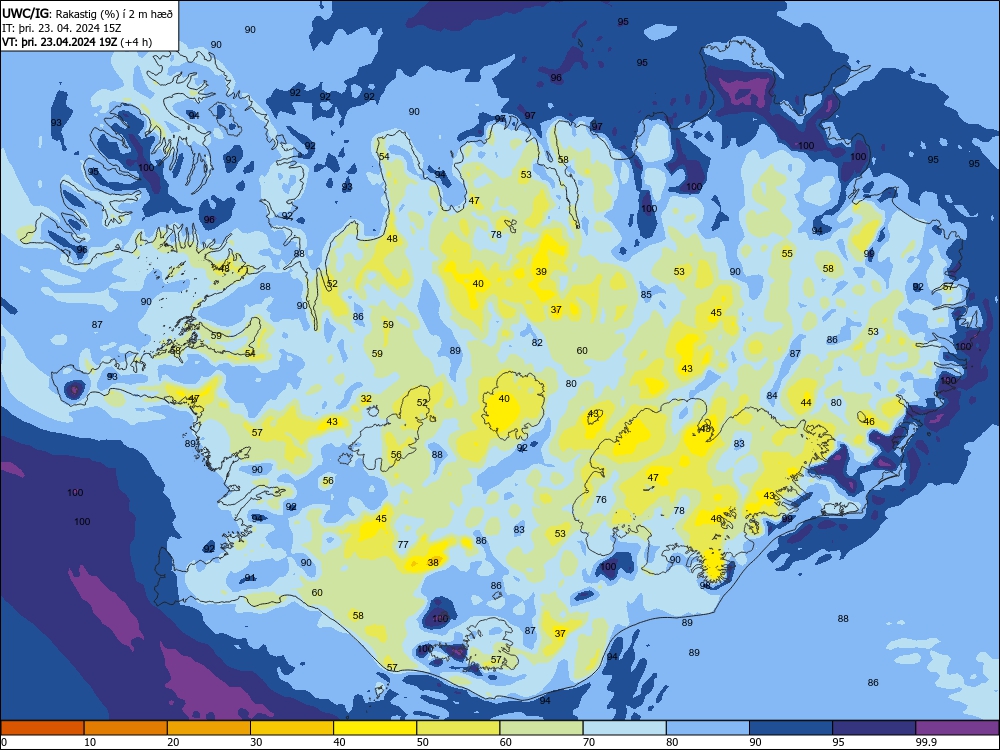Viewport: 1000px width, 750px height.
Task: Click the map value '82'
Action: point(537,342)
